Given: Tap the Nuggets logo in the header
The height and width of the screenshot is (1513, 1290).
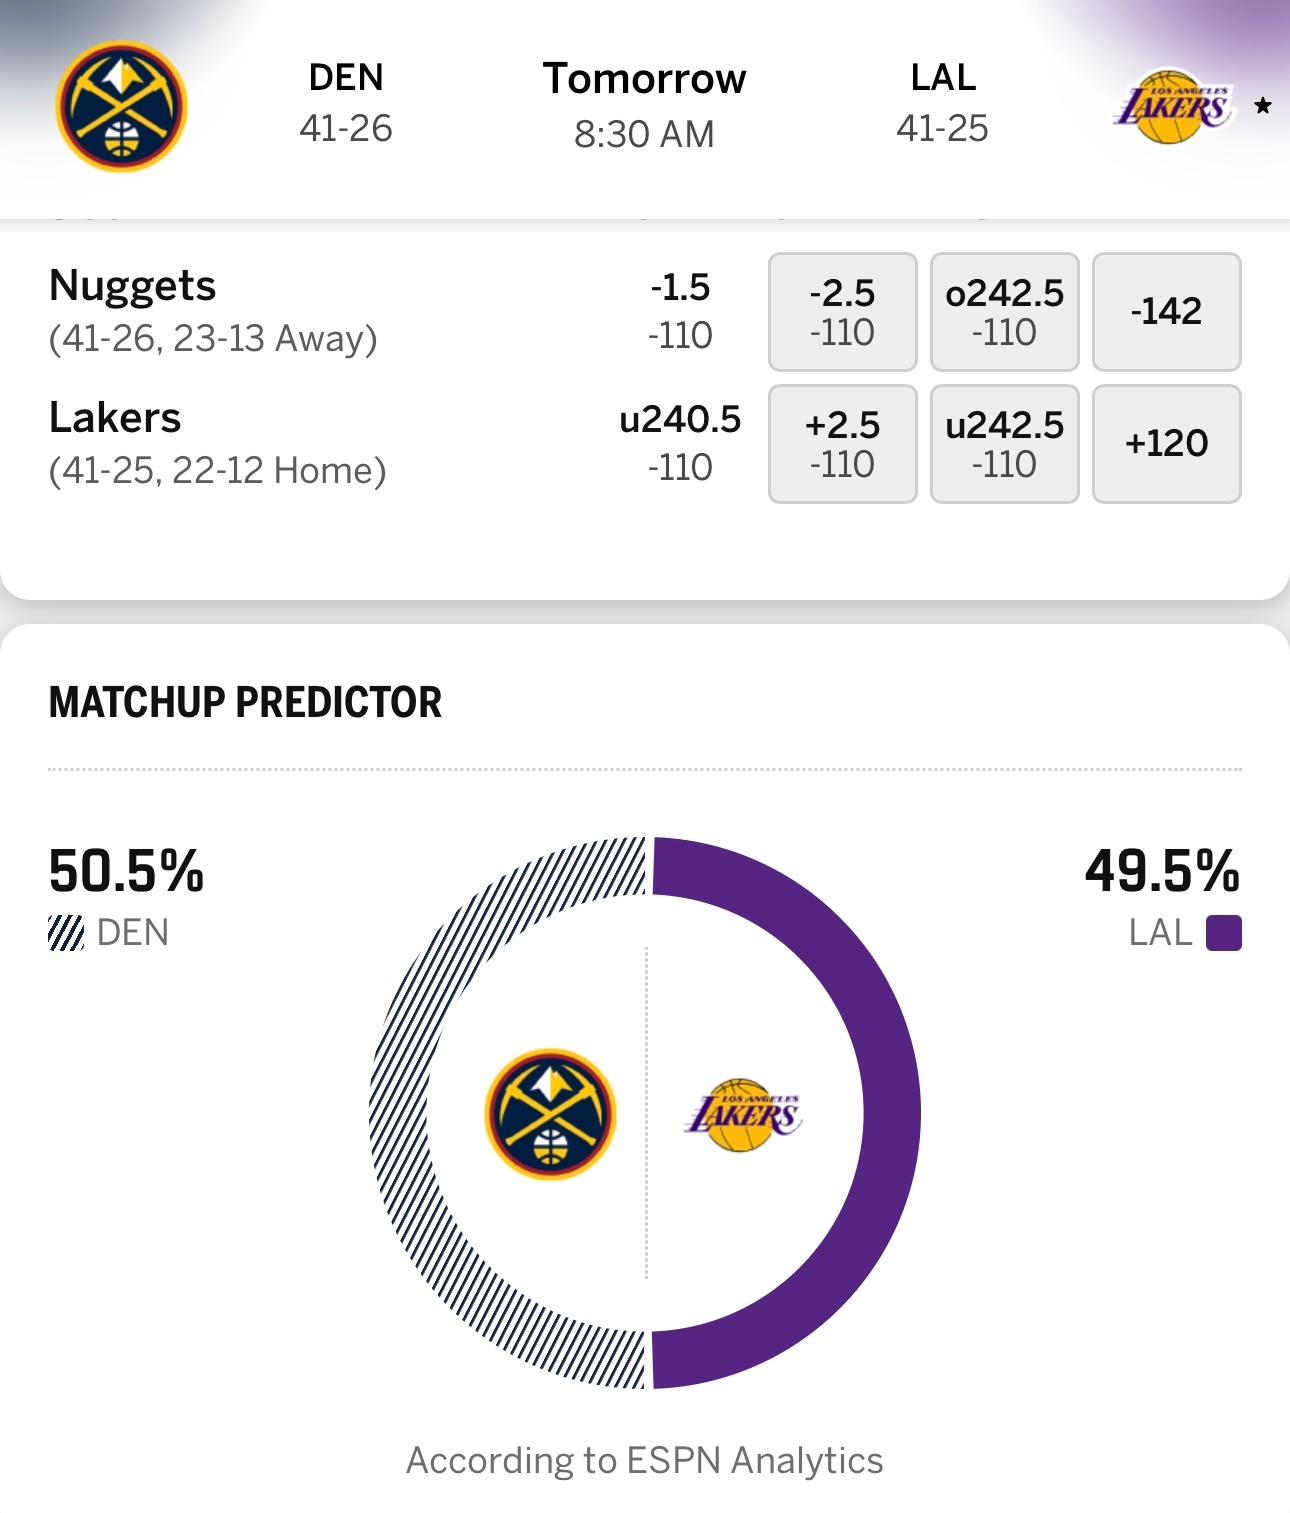Looking at the screenshot, I should [122, 106].
